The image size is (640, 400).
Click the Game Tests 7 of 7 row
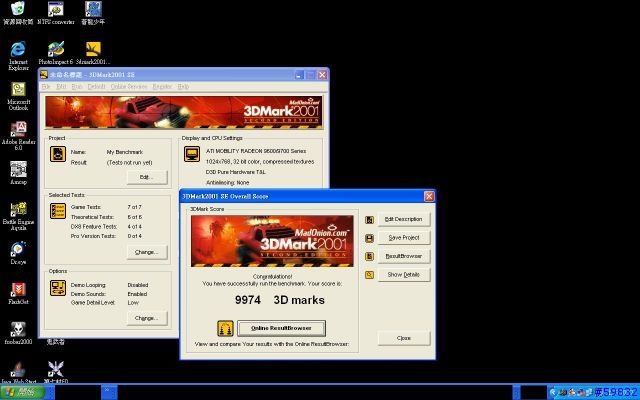(106, 207)
